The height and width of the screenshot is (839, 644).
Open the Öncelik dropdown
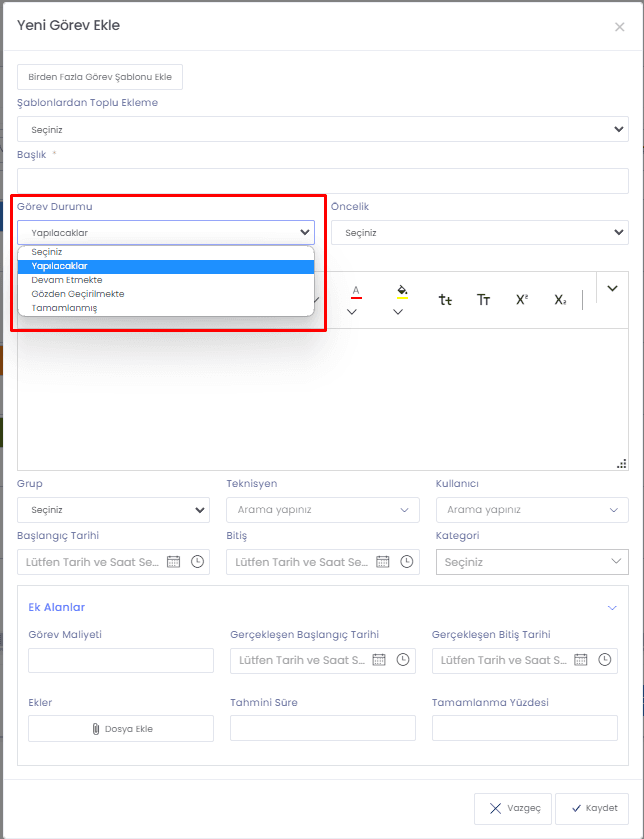click(480, 233)
